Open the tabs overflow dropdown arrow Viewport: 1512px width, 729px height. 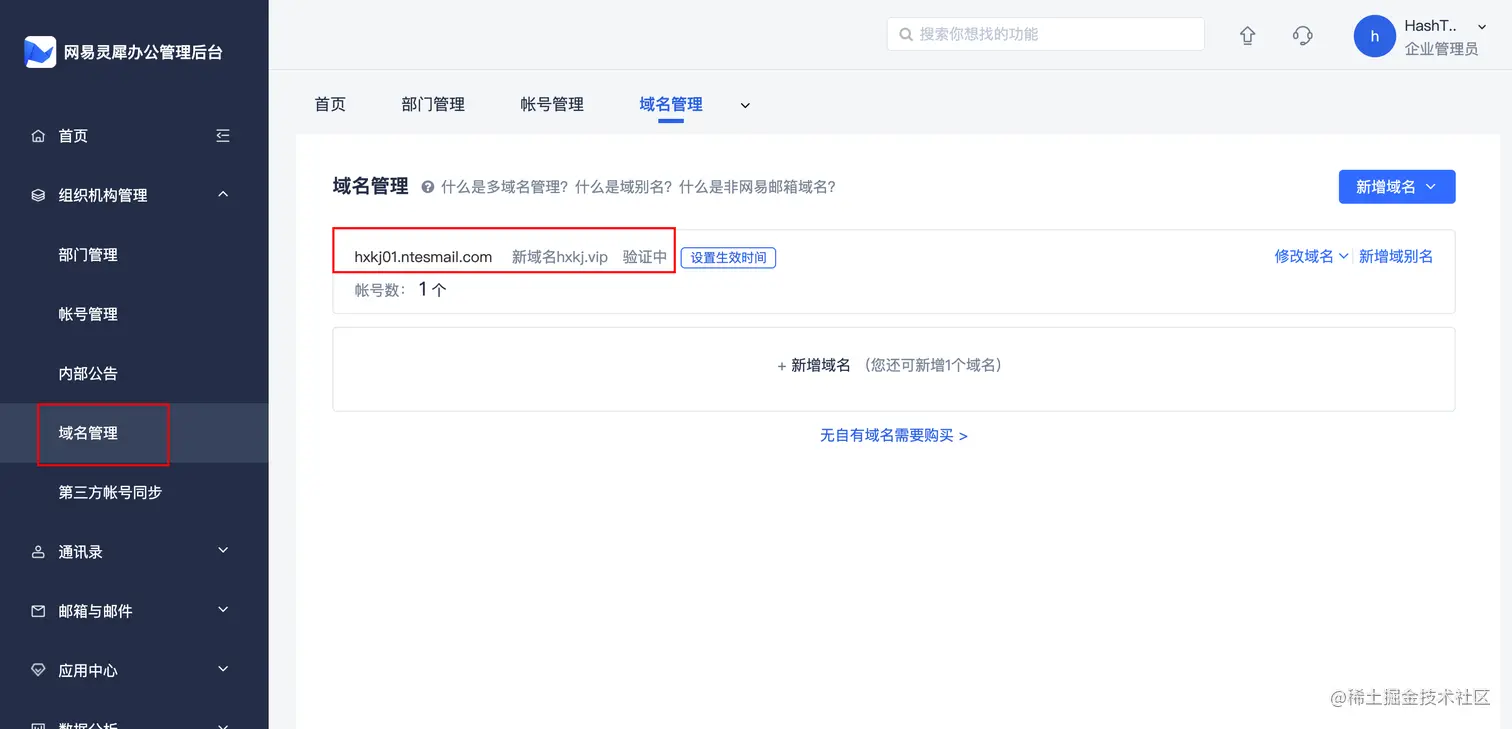click(x=745, y=105)
